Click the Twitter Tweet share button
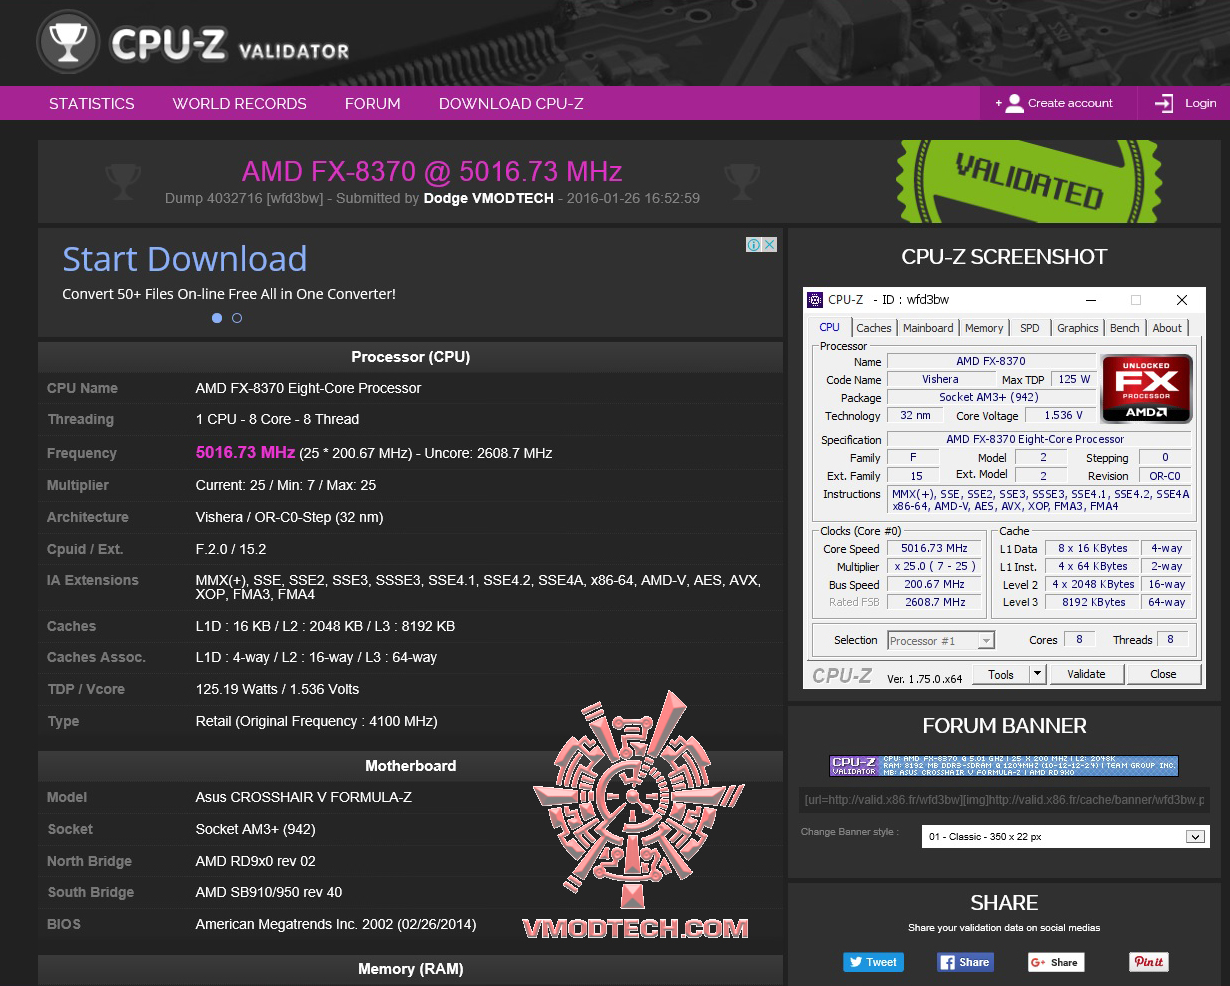 [x=873, y=962]
